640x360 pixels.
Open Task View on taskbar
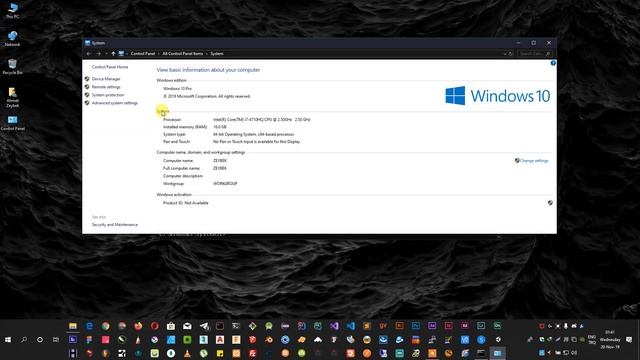click(56, 340)
